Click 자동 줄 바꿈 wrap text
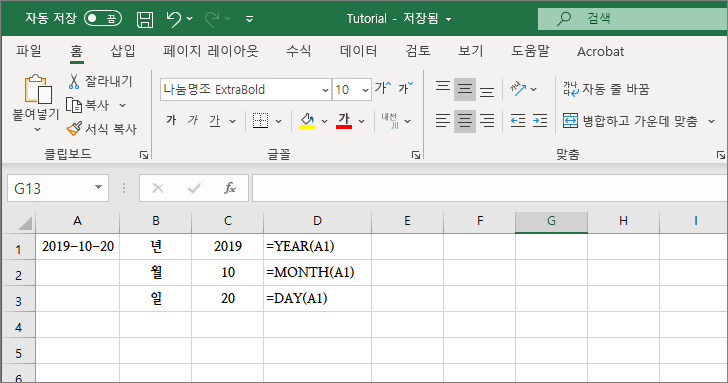 pyautogui.click(x=606, y=89)
